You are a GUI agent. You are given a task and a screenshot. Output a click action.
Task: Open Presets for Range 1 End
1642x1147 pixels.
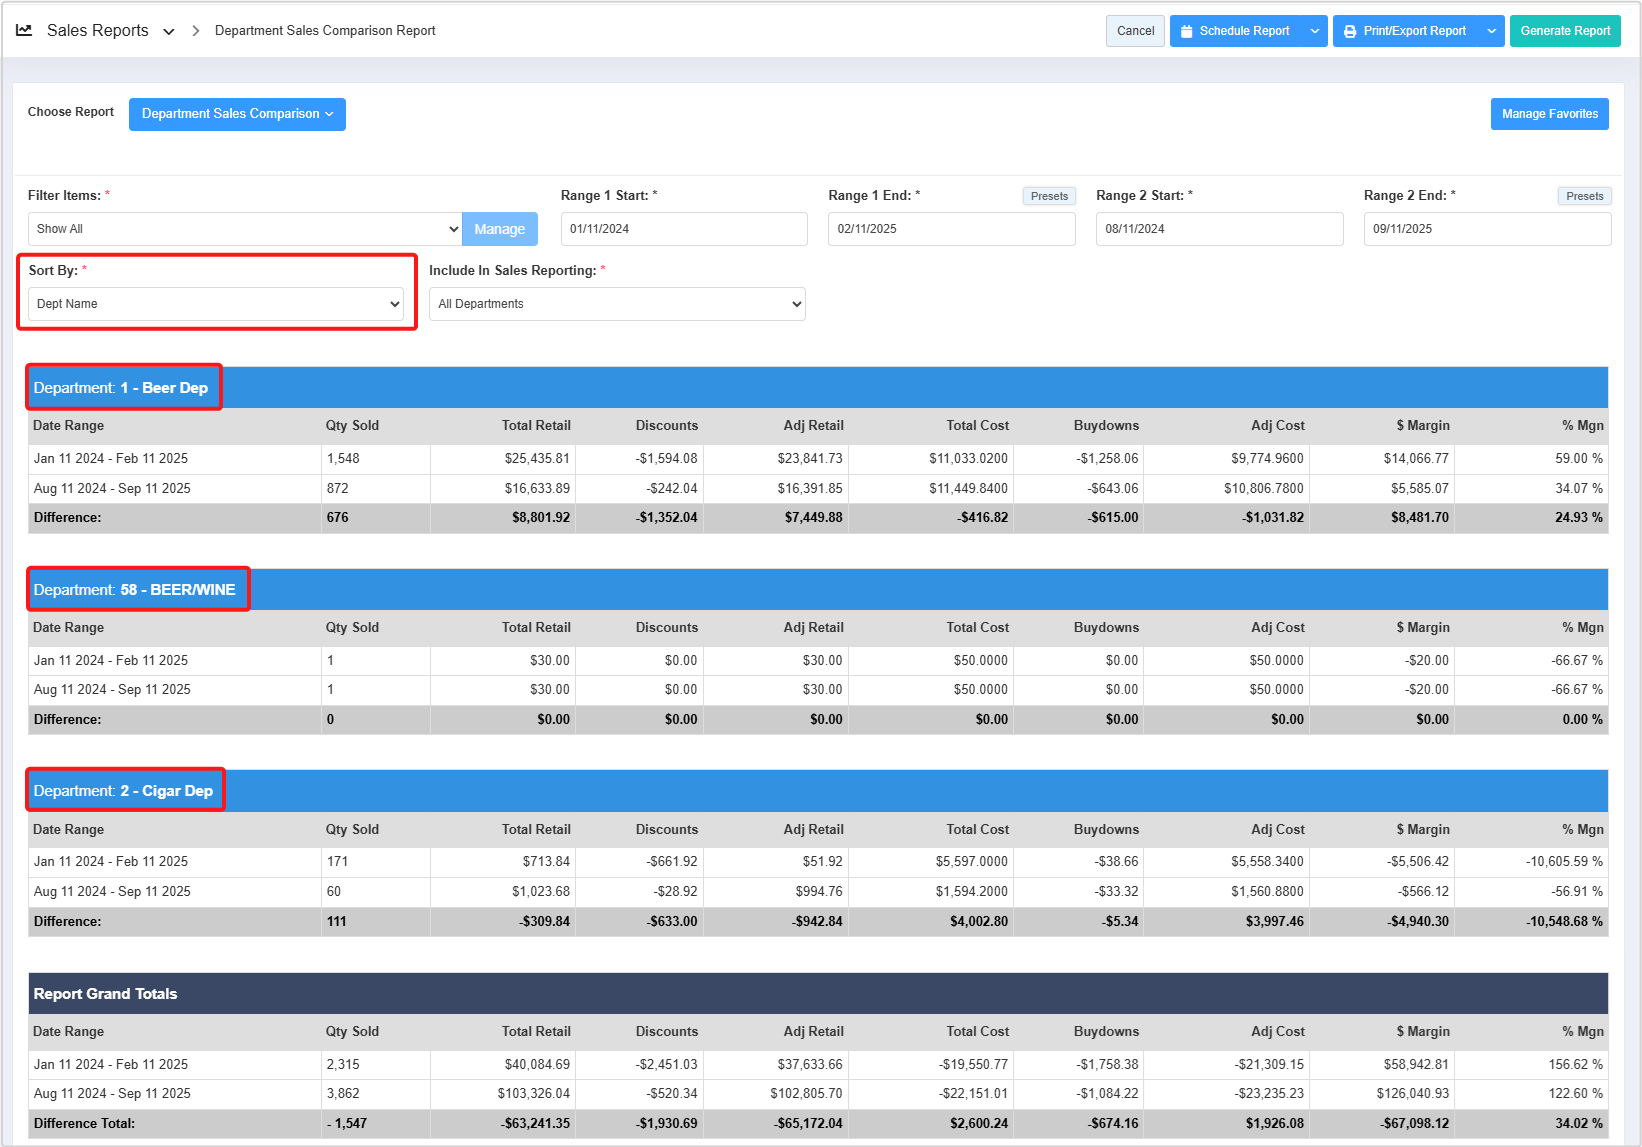click(1049, 196)
